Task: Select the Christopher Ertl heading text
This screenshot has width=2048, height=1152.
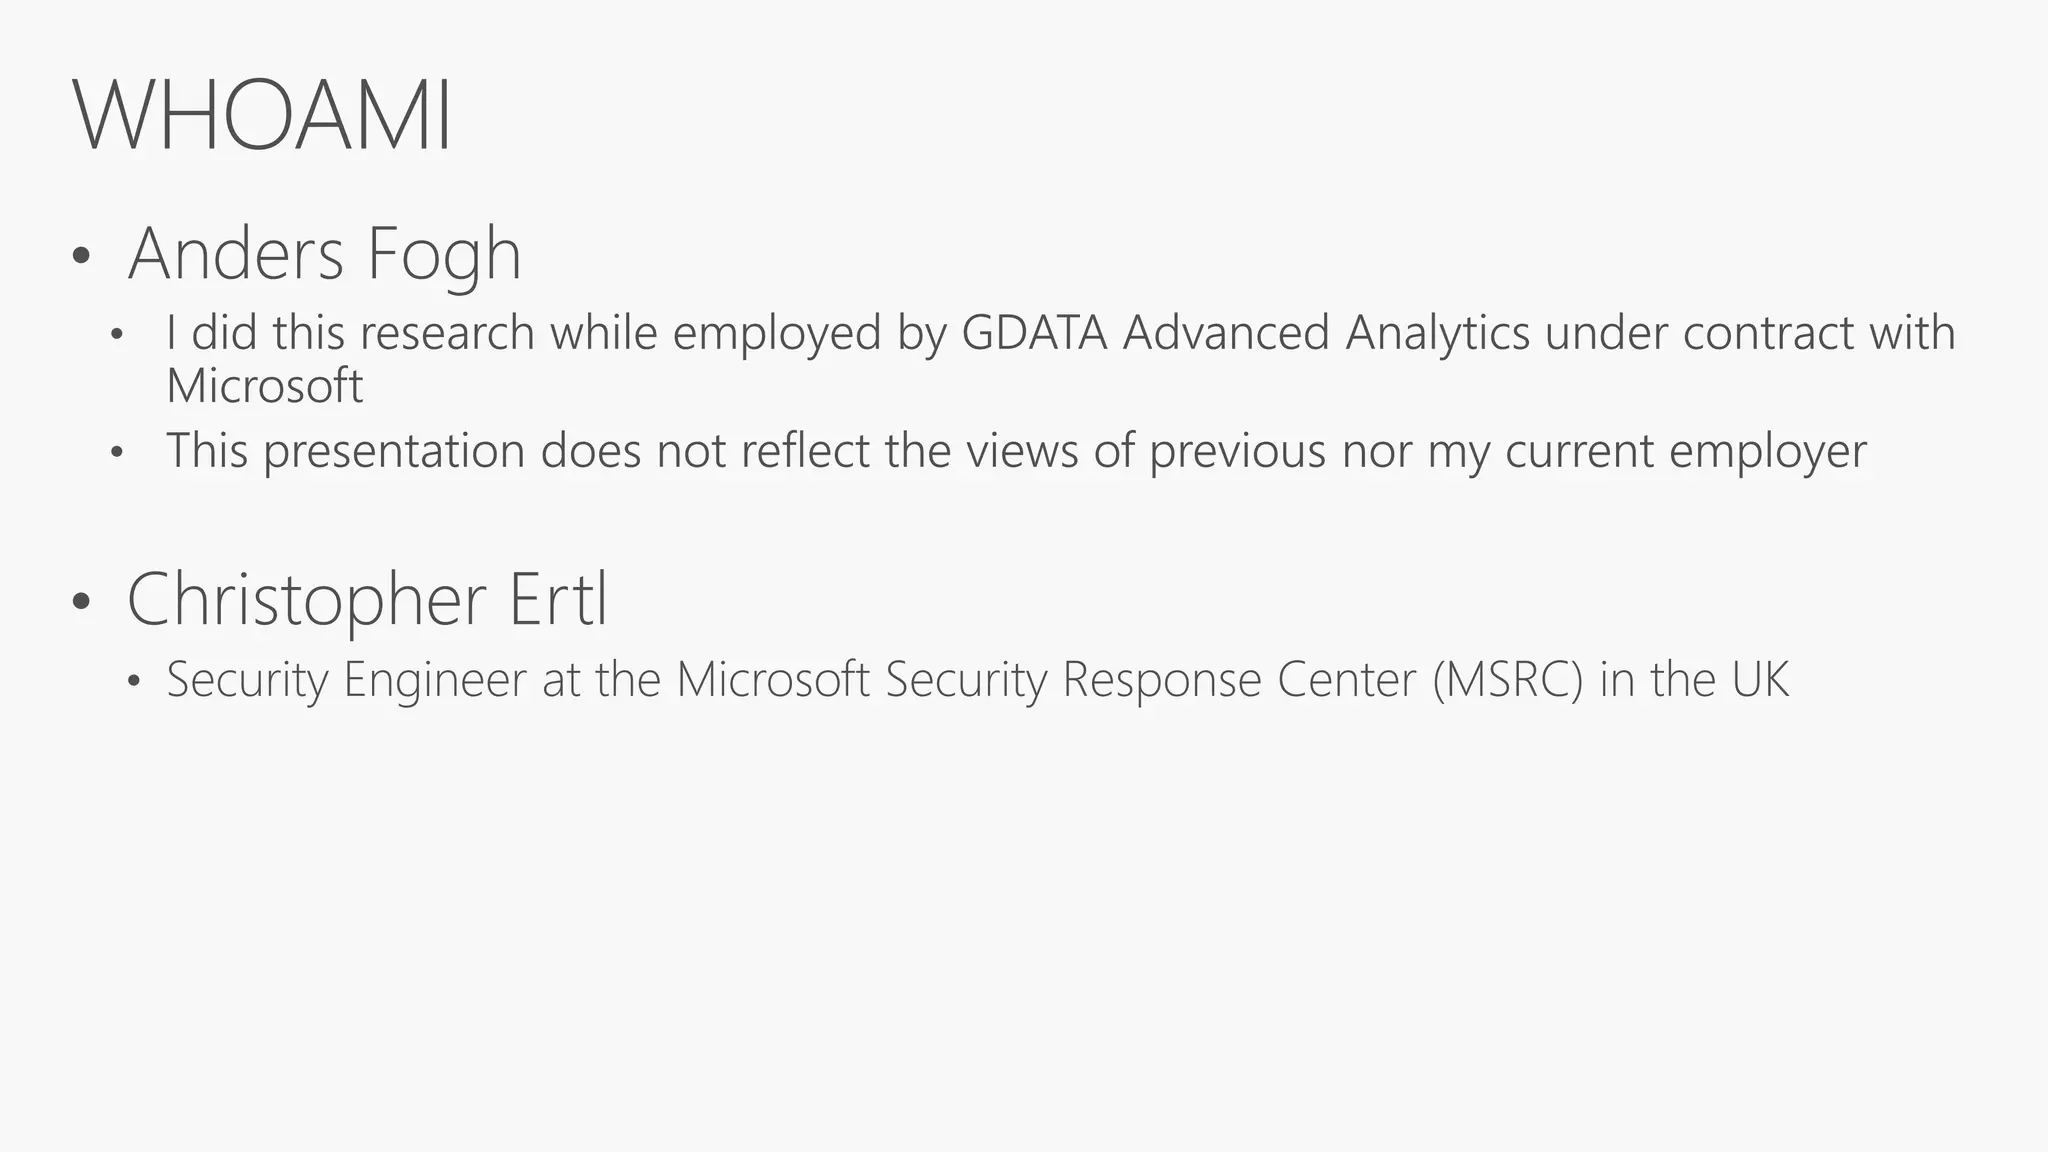Action: 367,599
